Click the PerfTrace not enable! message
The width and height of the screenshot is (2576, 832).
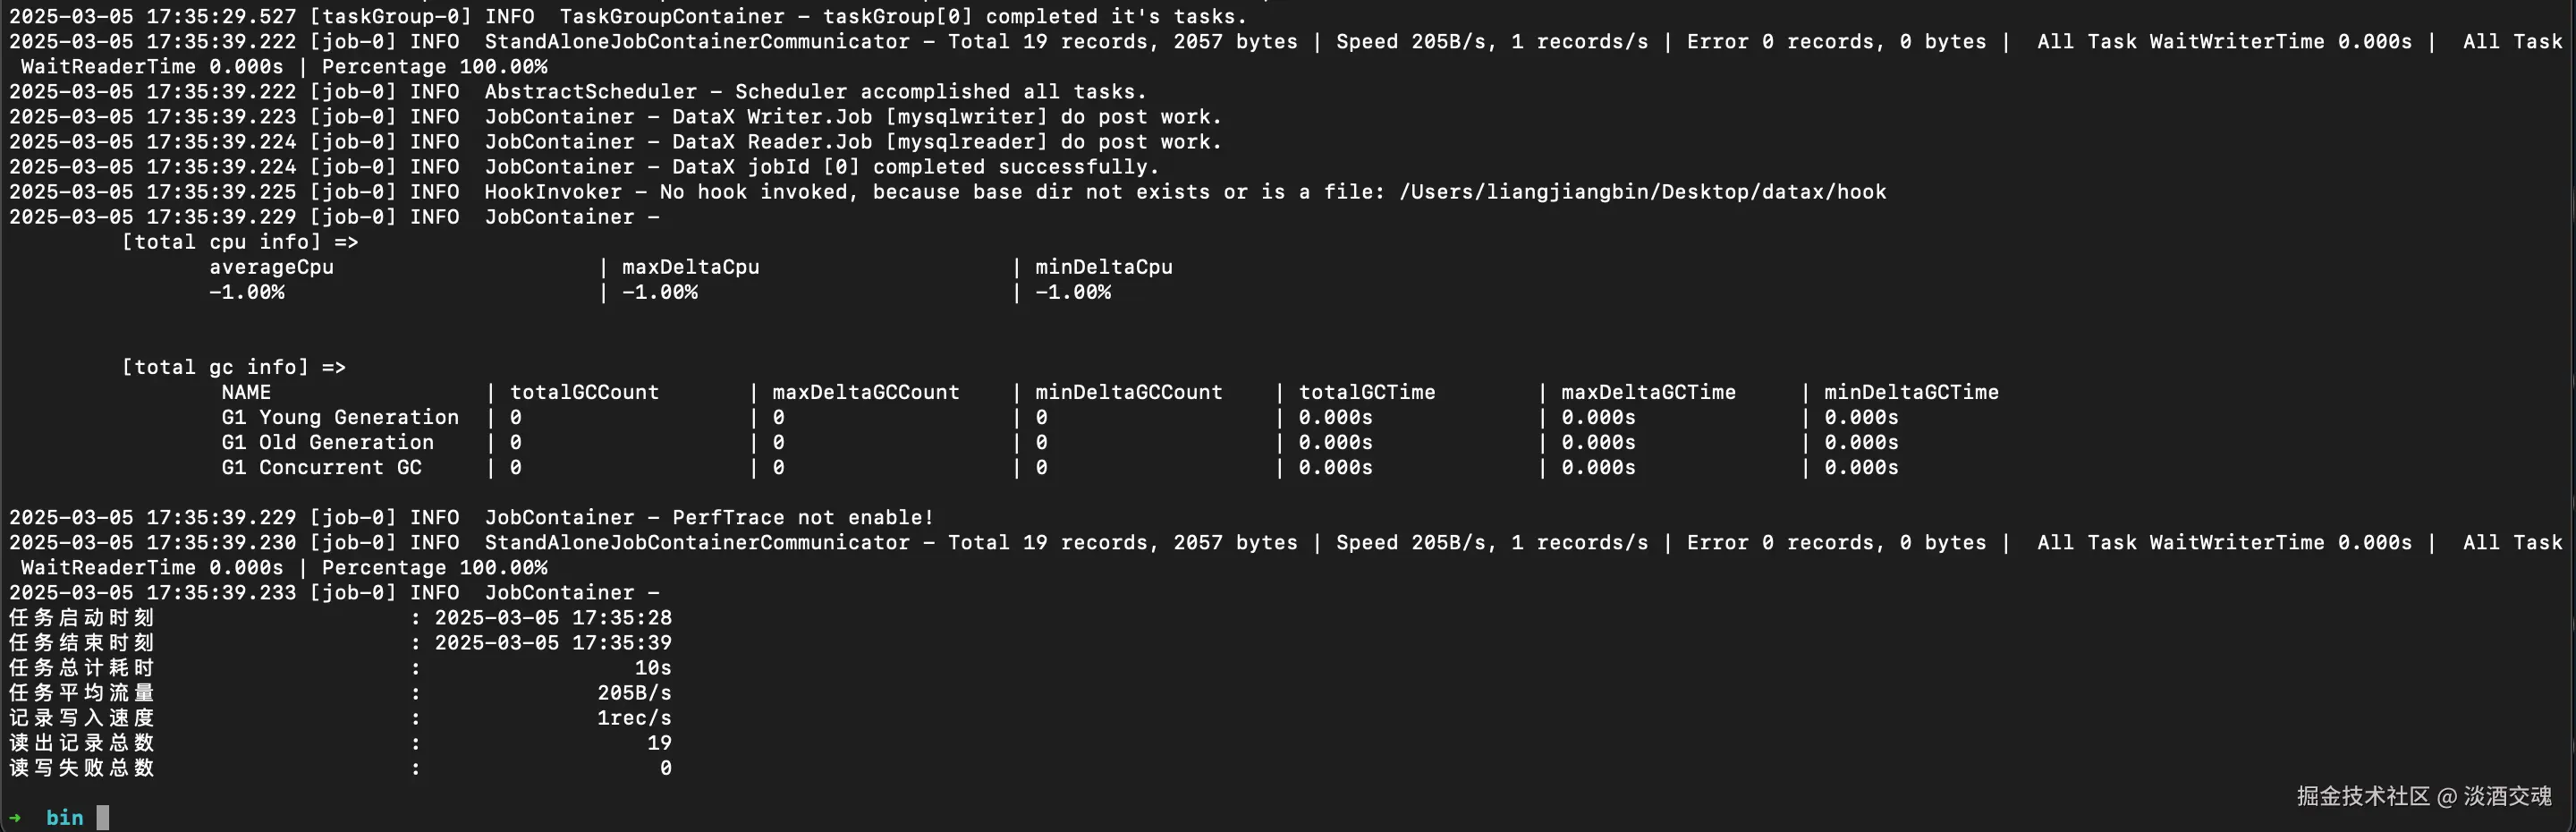(x=802, y=517)
